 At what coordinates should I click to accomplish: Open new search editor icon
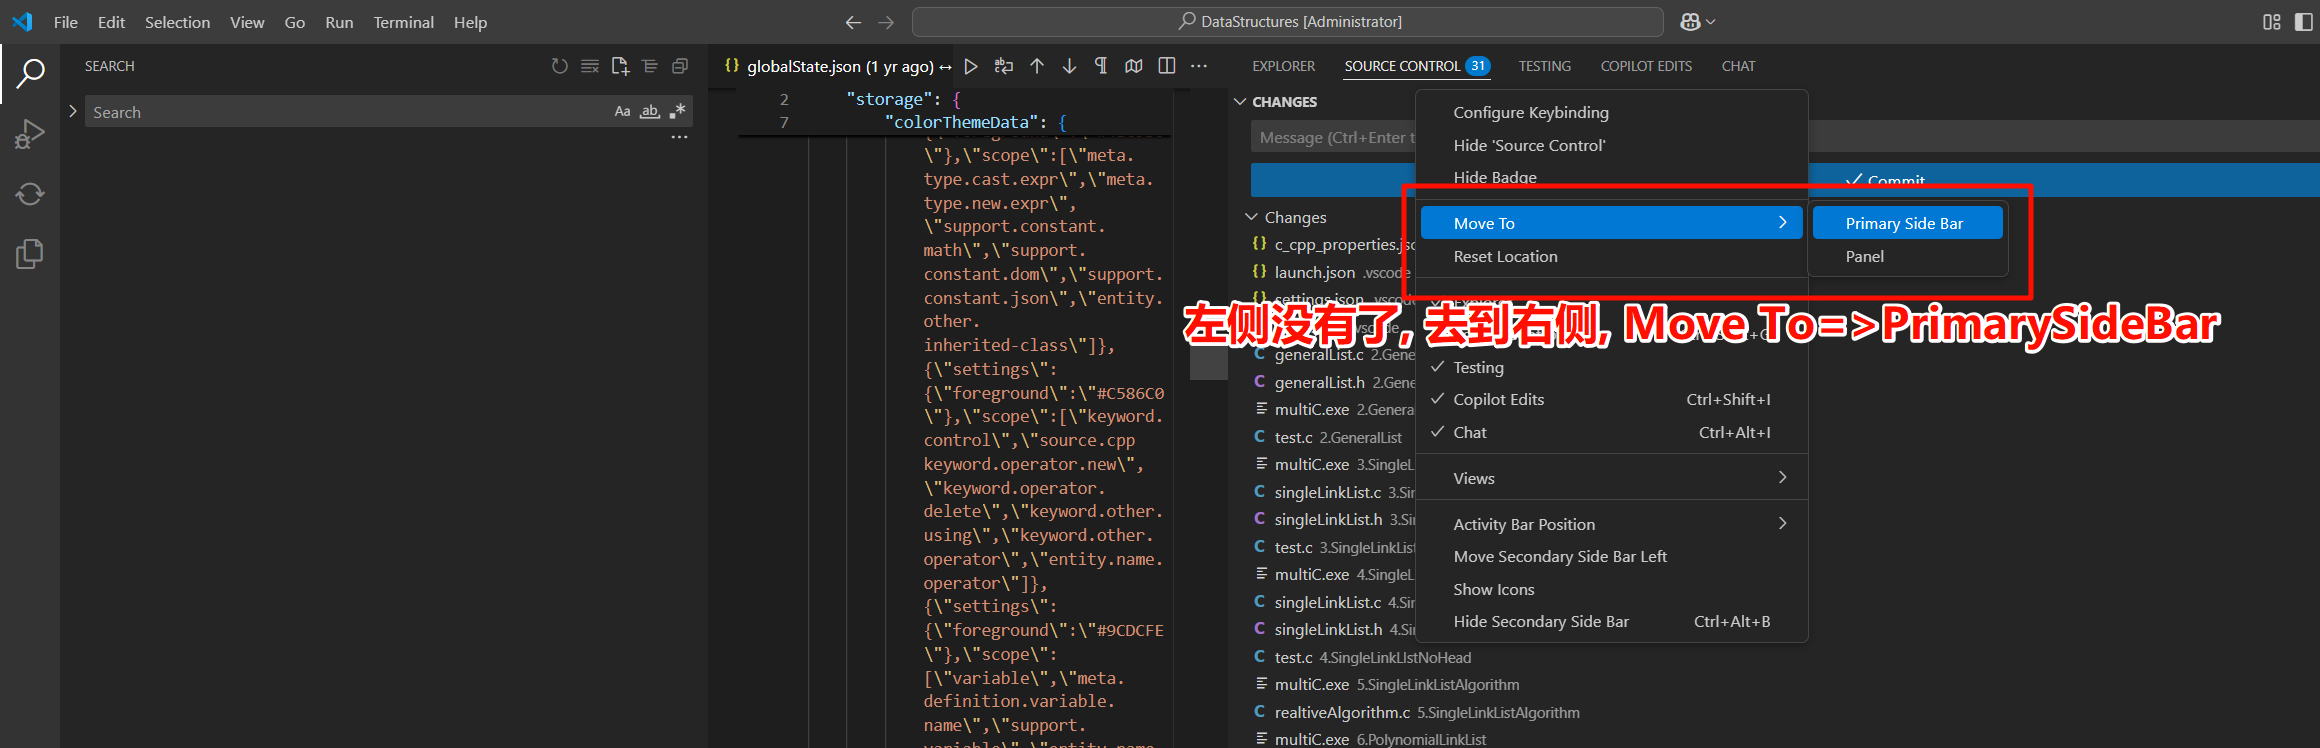(620, 66)
